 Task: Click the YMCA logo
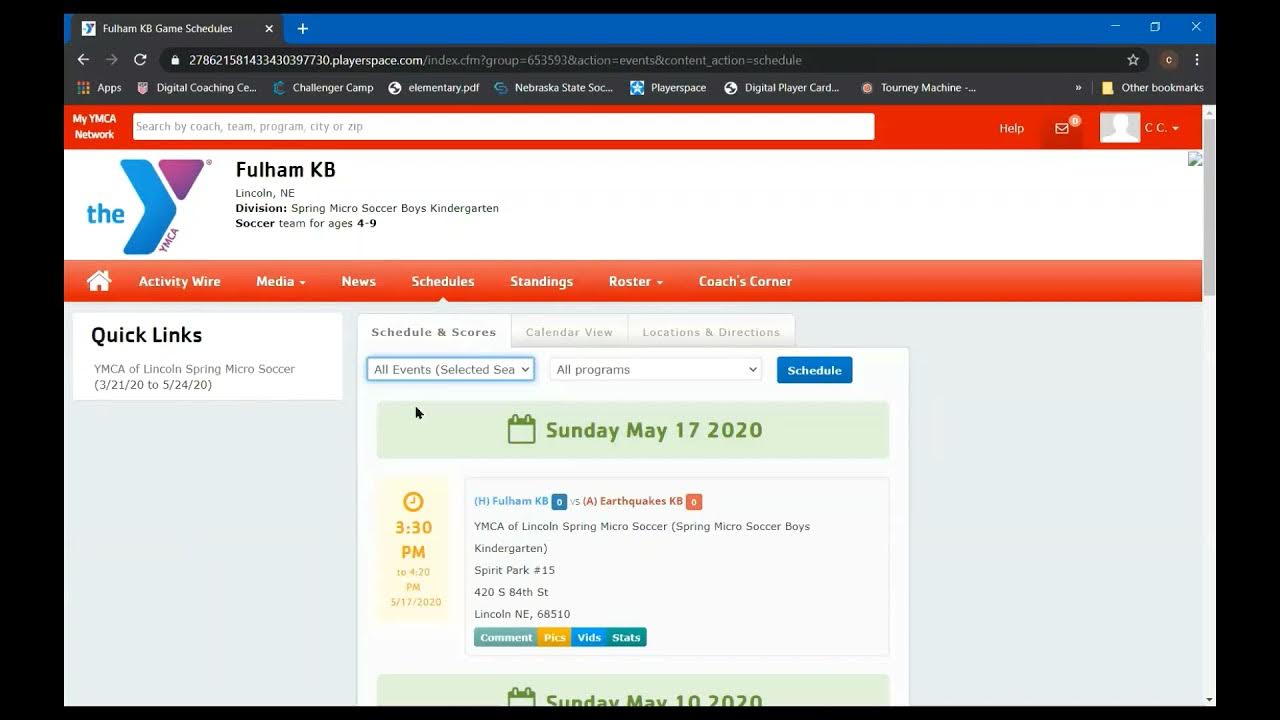pos(148,206)
